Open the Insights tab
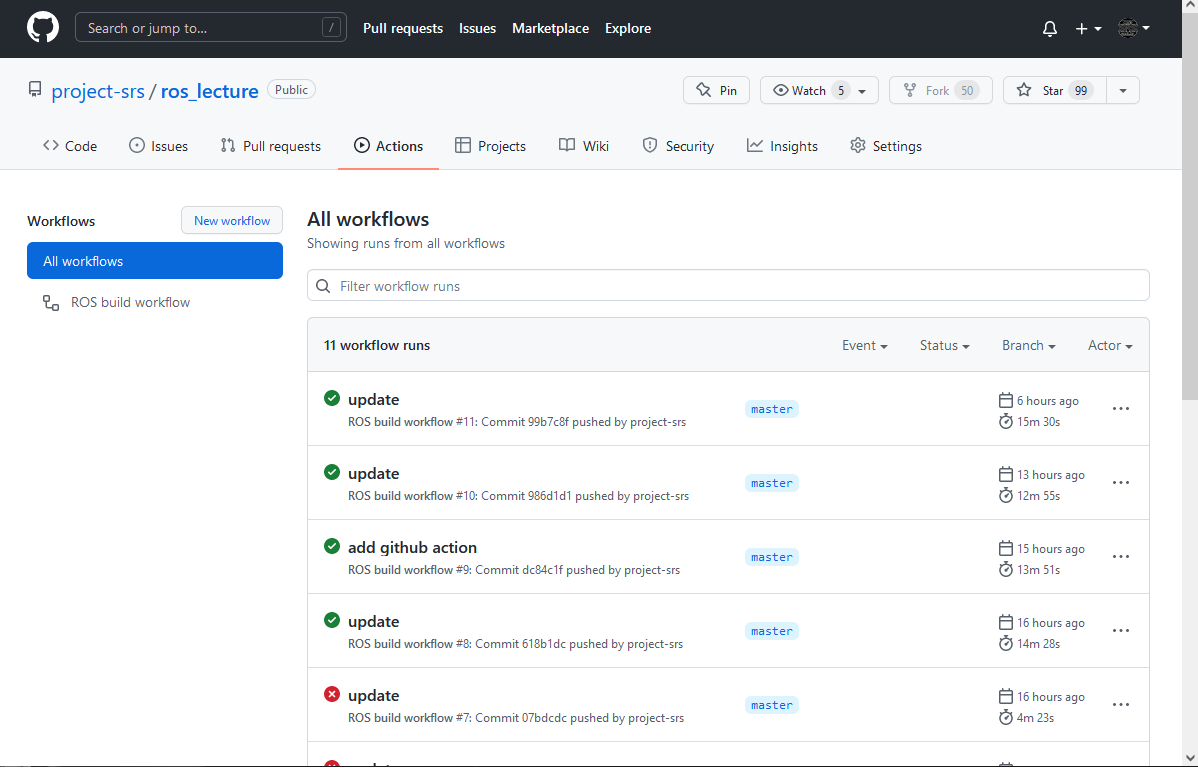The height and width of the screenshot is (768, 1198). pyautogui.click(x=782, y=146)
